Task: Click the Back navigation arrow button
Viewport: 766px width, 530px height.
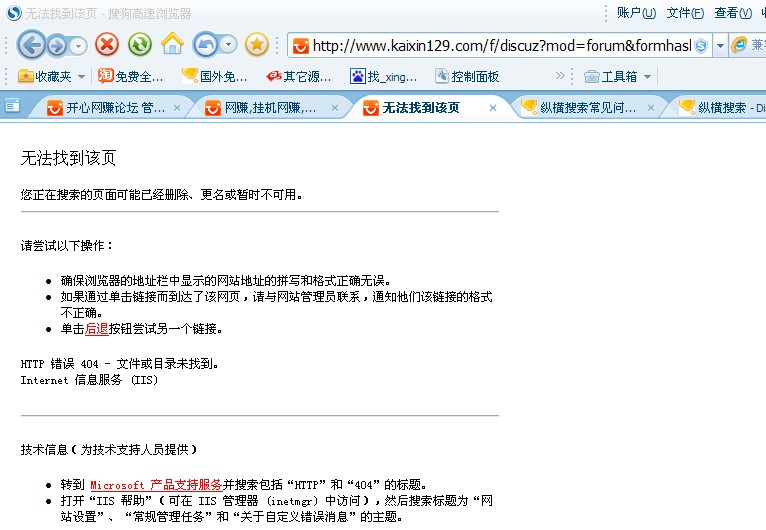Action: (32, 45)
